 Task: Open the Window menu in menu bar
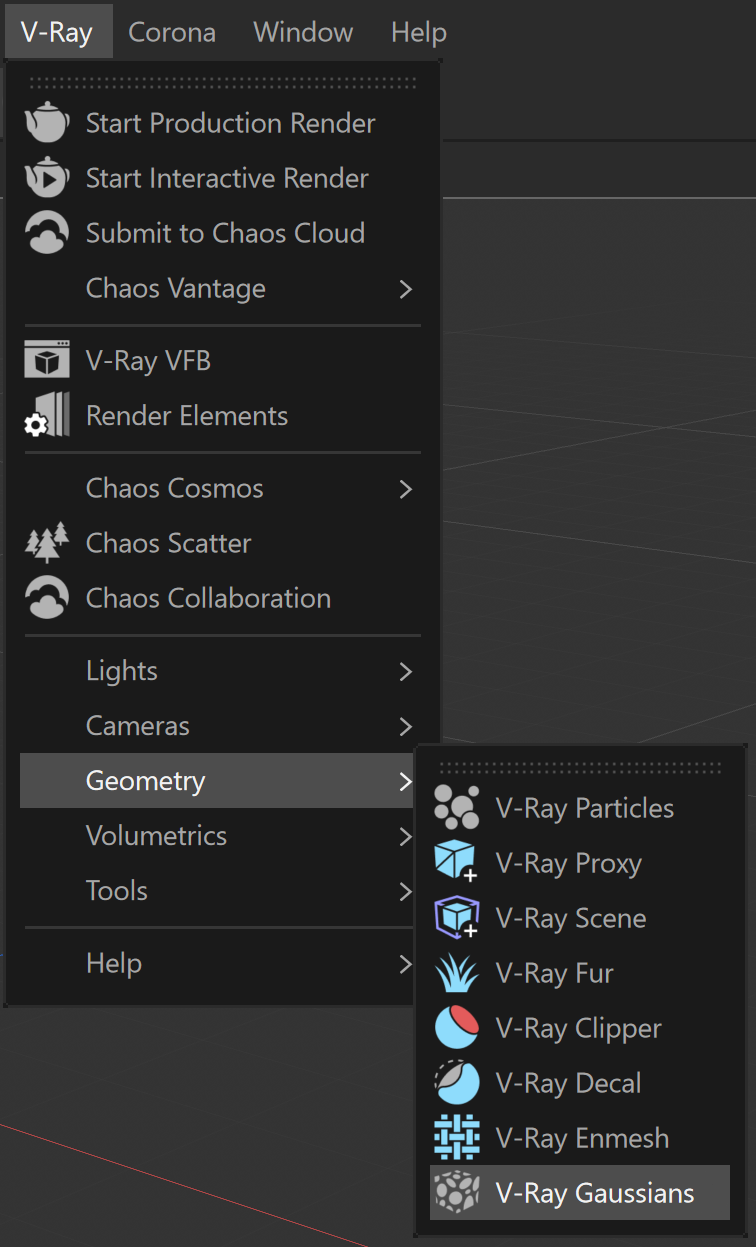(x=303, y=32)
